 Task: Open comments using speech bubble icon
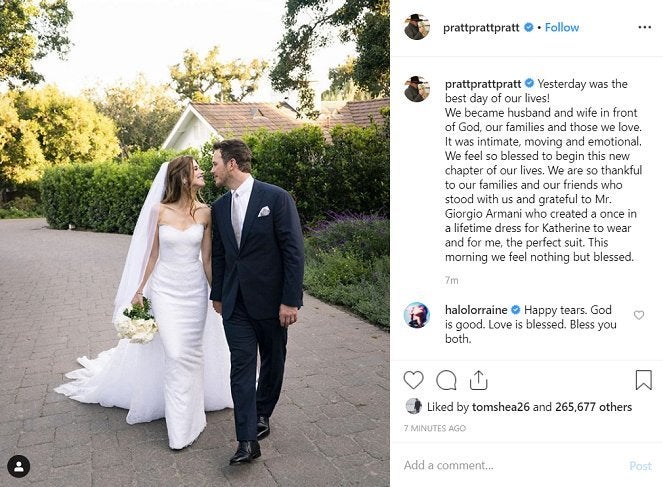pyautogui.click(x=446, y=380)
